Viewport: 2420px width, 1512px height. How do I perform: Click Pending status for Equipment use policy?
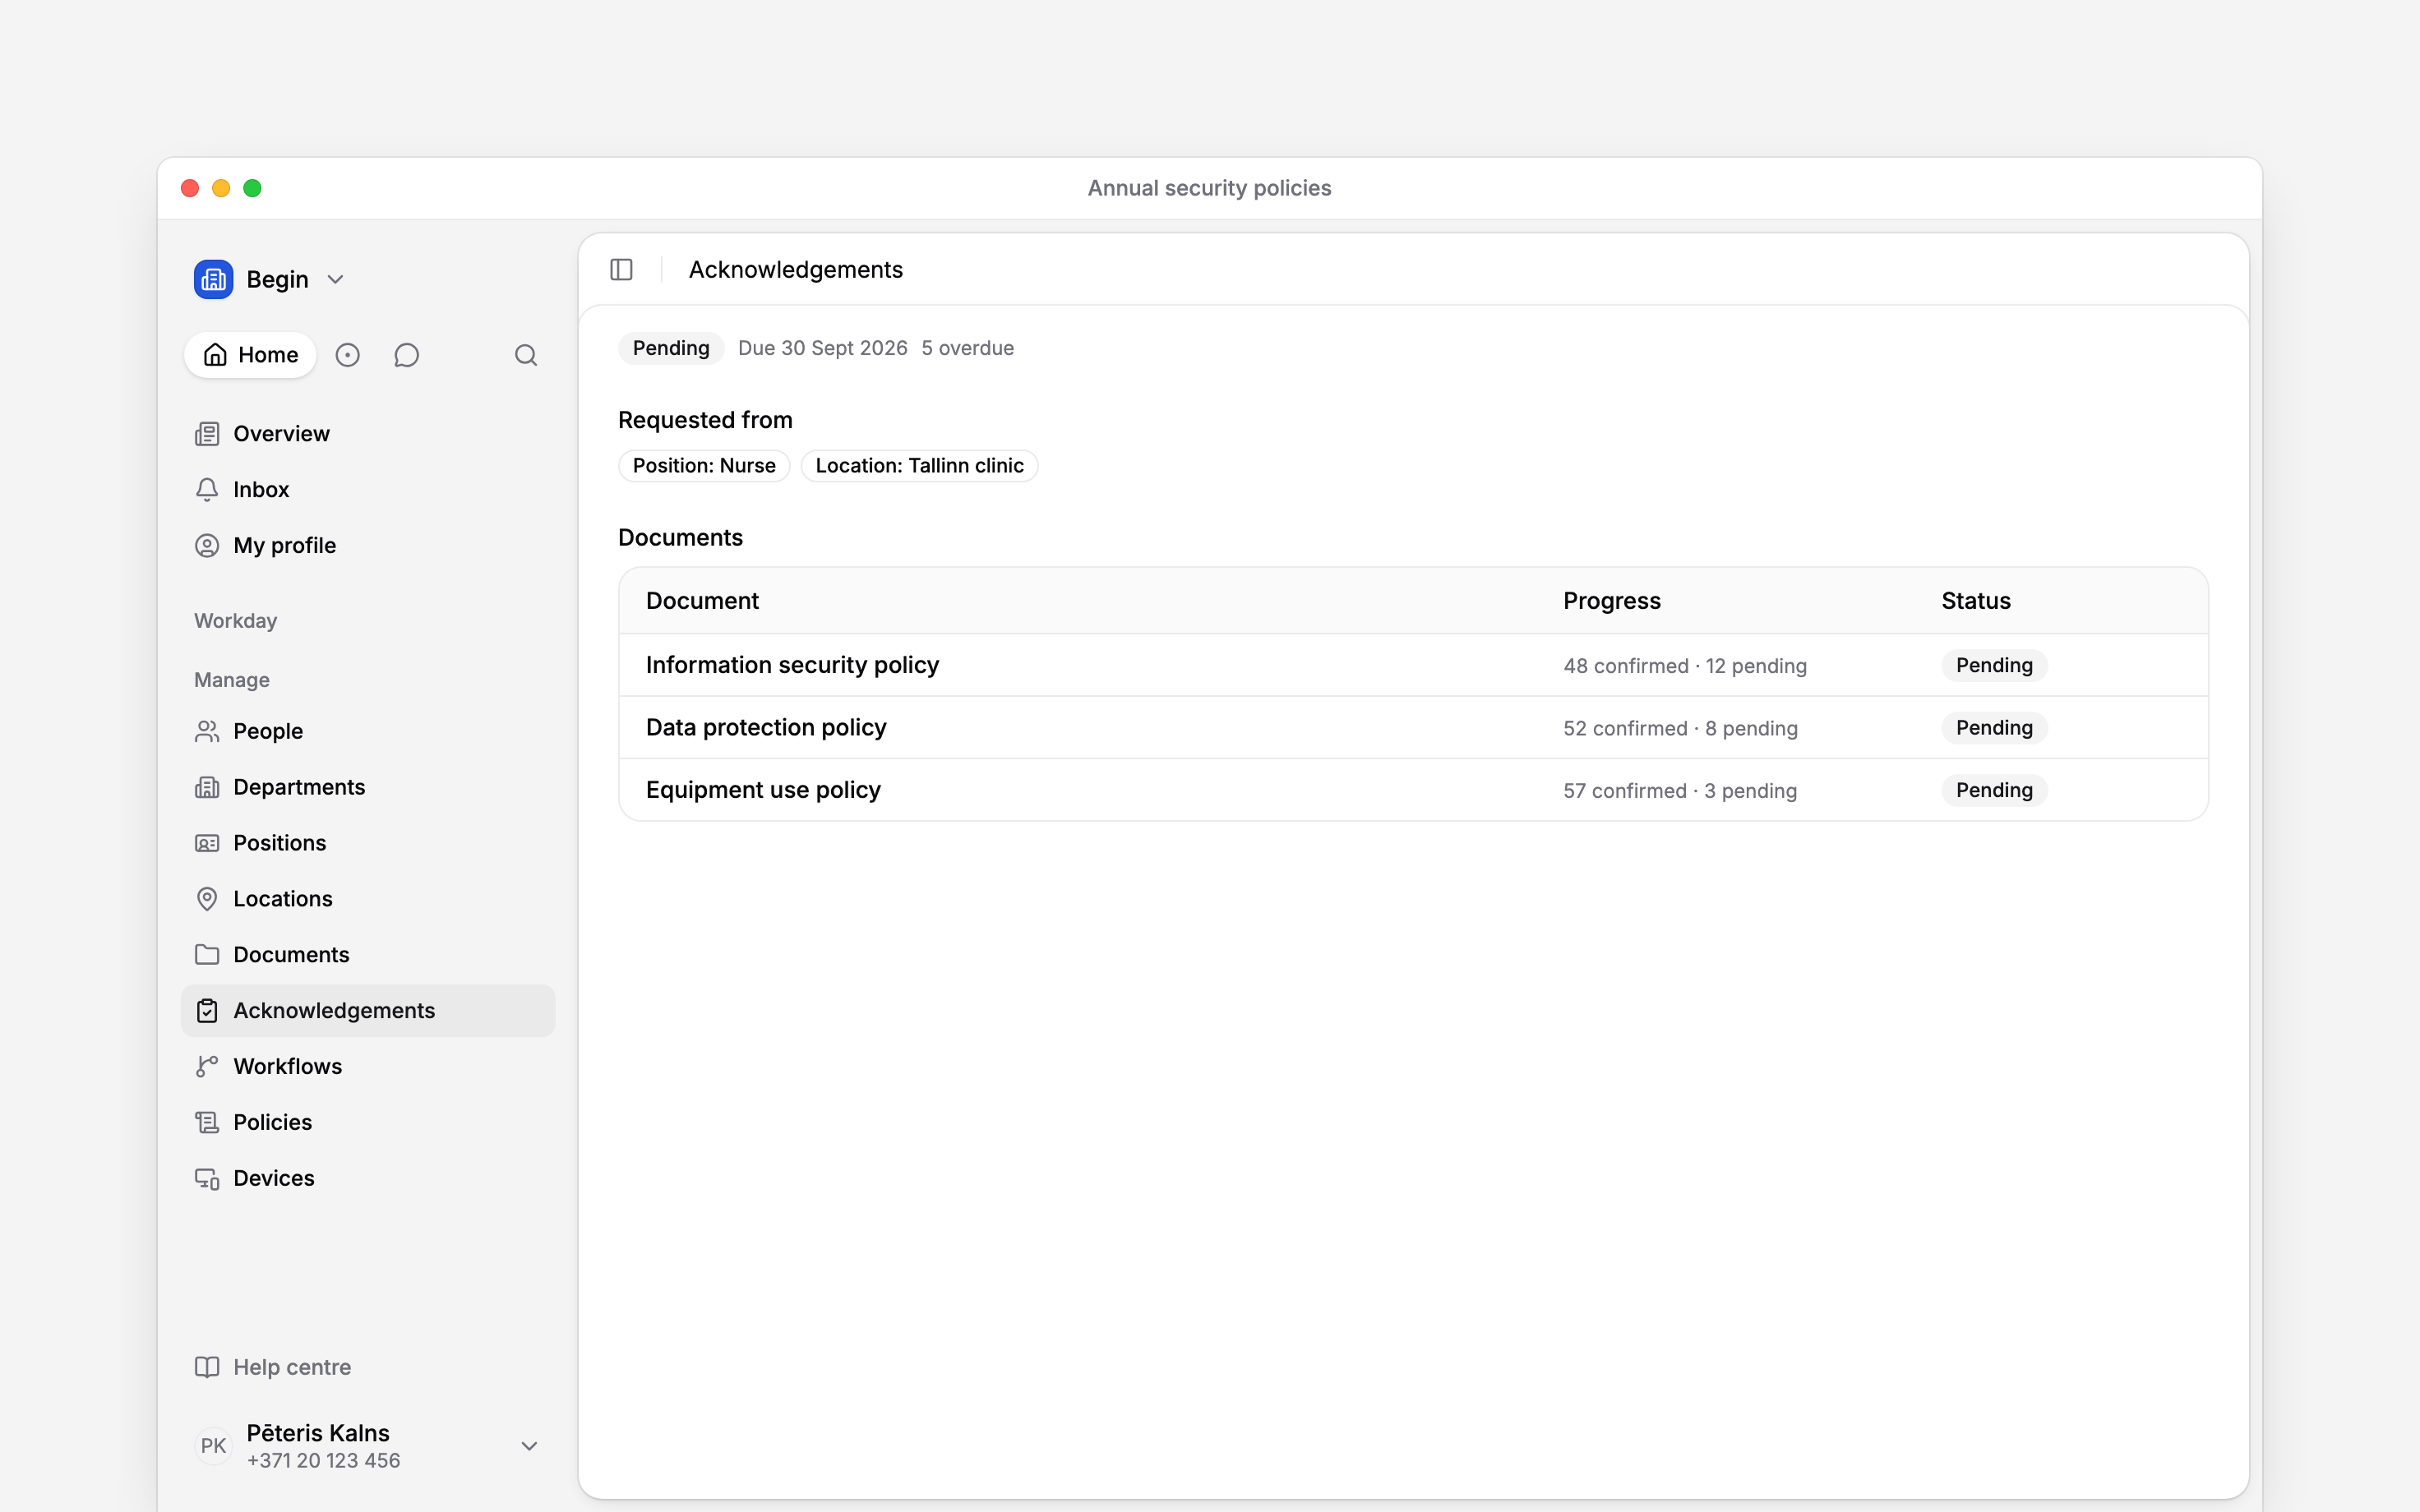[x=1994, y=790]
